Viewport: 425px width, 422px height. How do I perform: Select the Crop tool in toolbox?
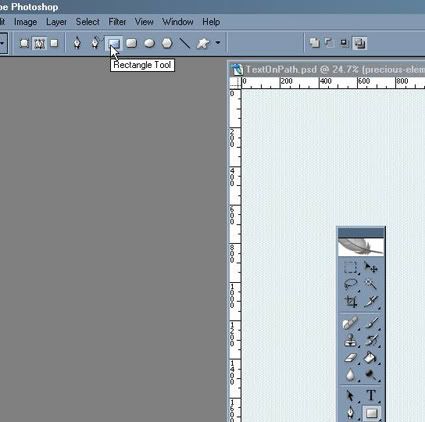(351, 302)
